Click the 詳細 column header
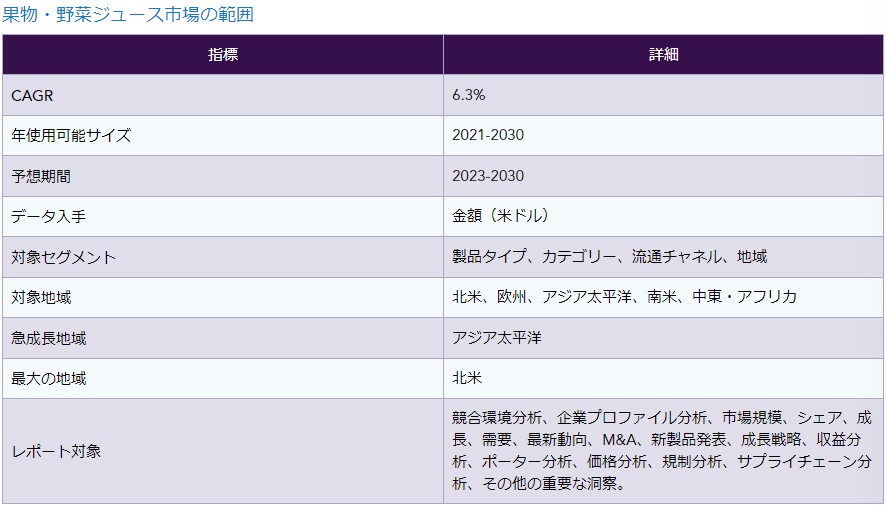 [x=663, y=54]
